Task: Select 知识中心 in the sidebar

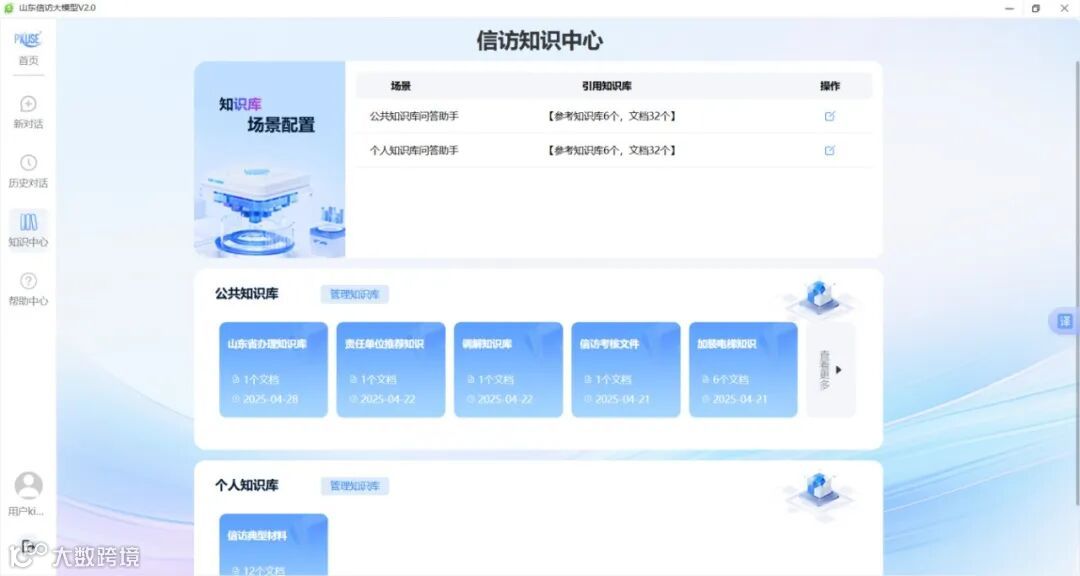Action: [x=28, y=230]
